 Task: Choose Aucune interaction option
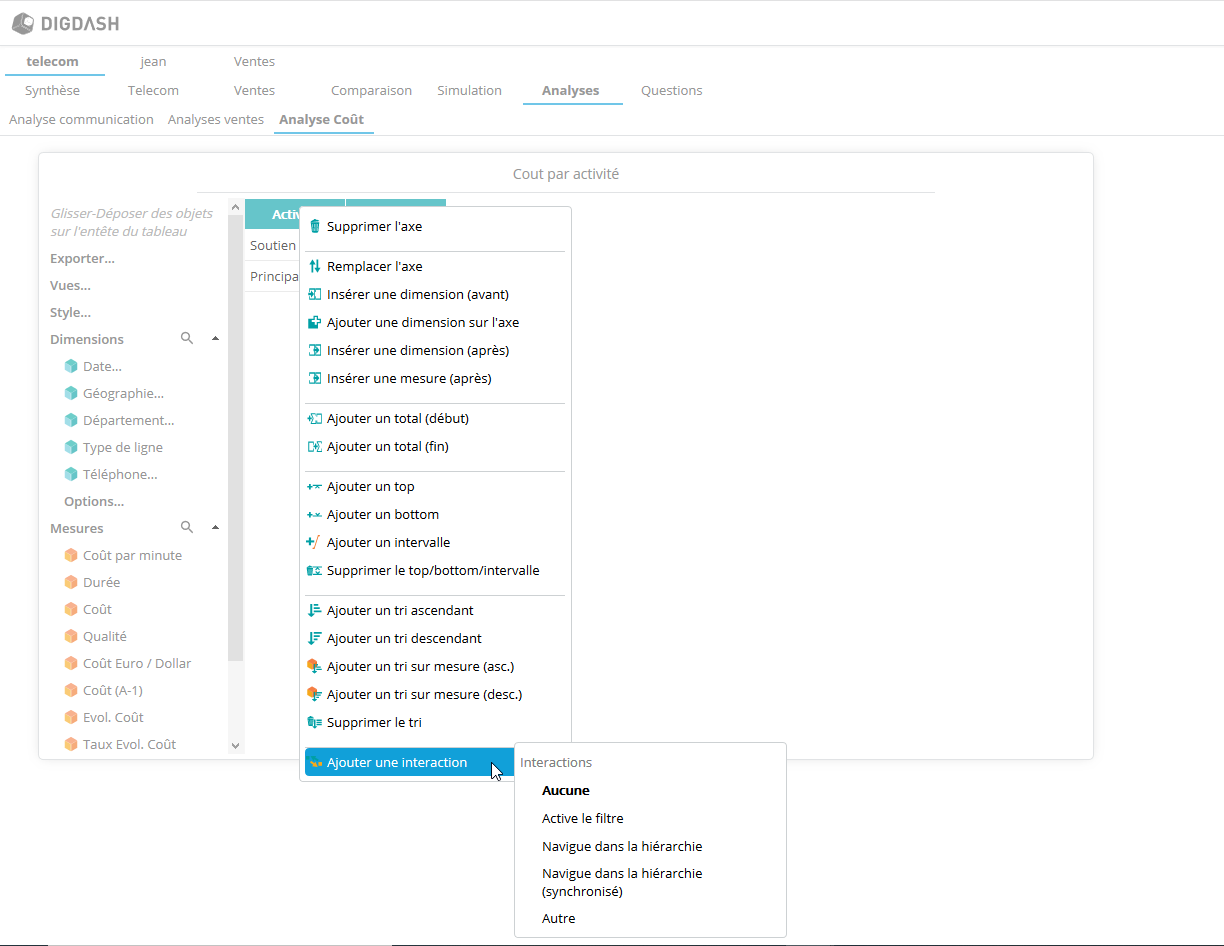coord(566,790)
